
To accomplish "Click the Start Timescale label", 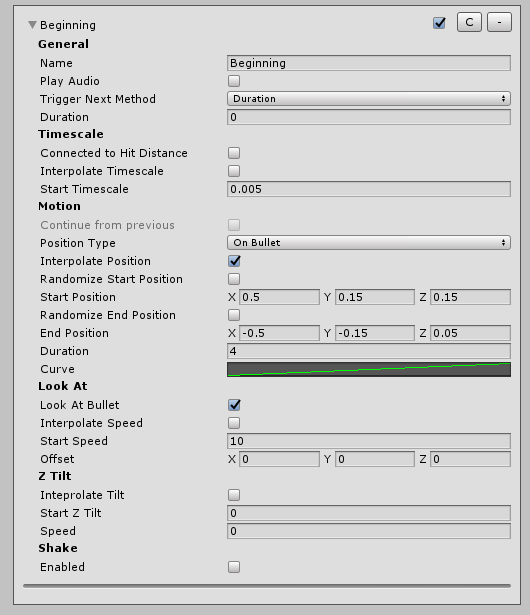I will pos(84,189).
